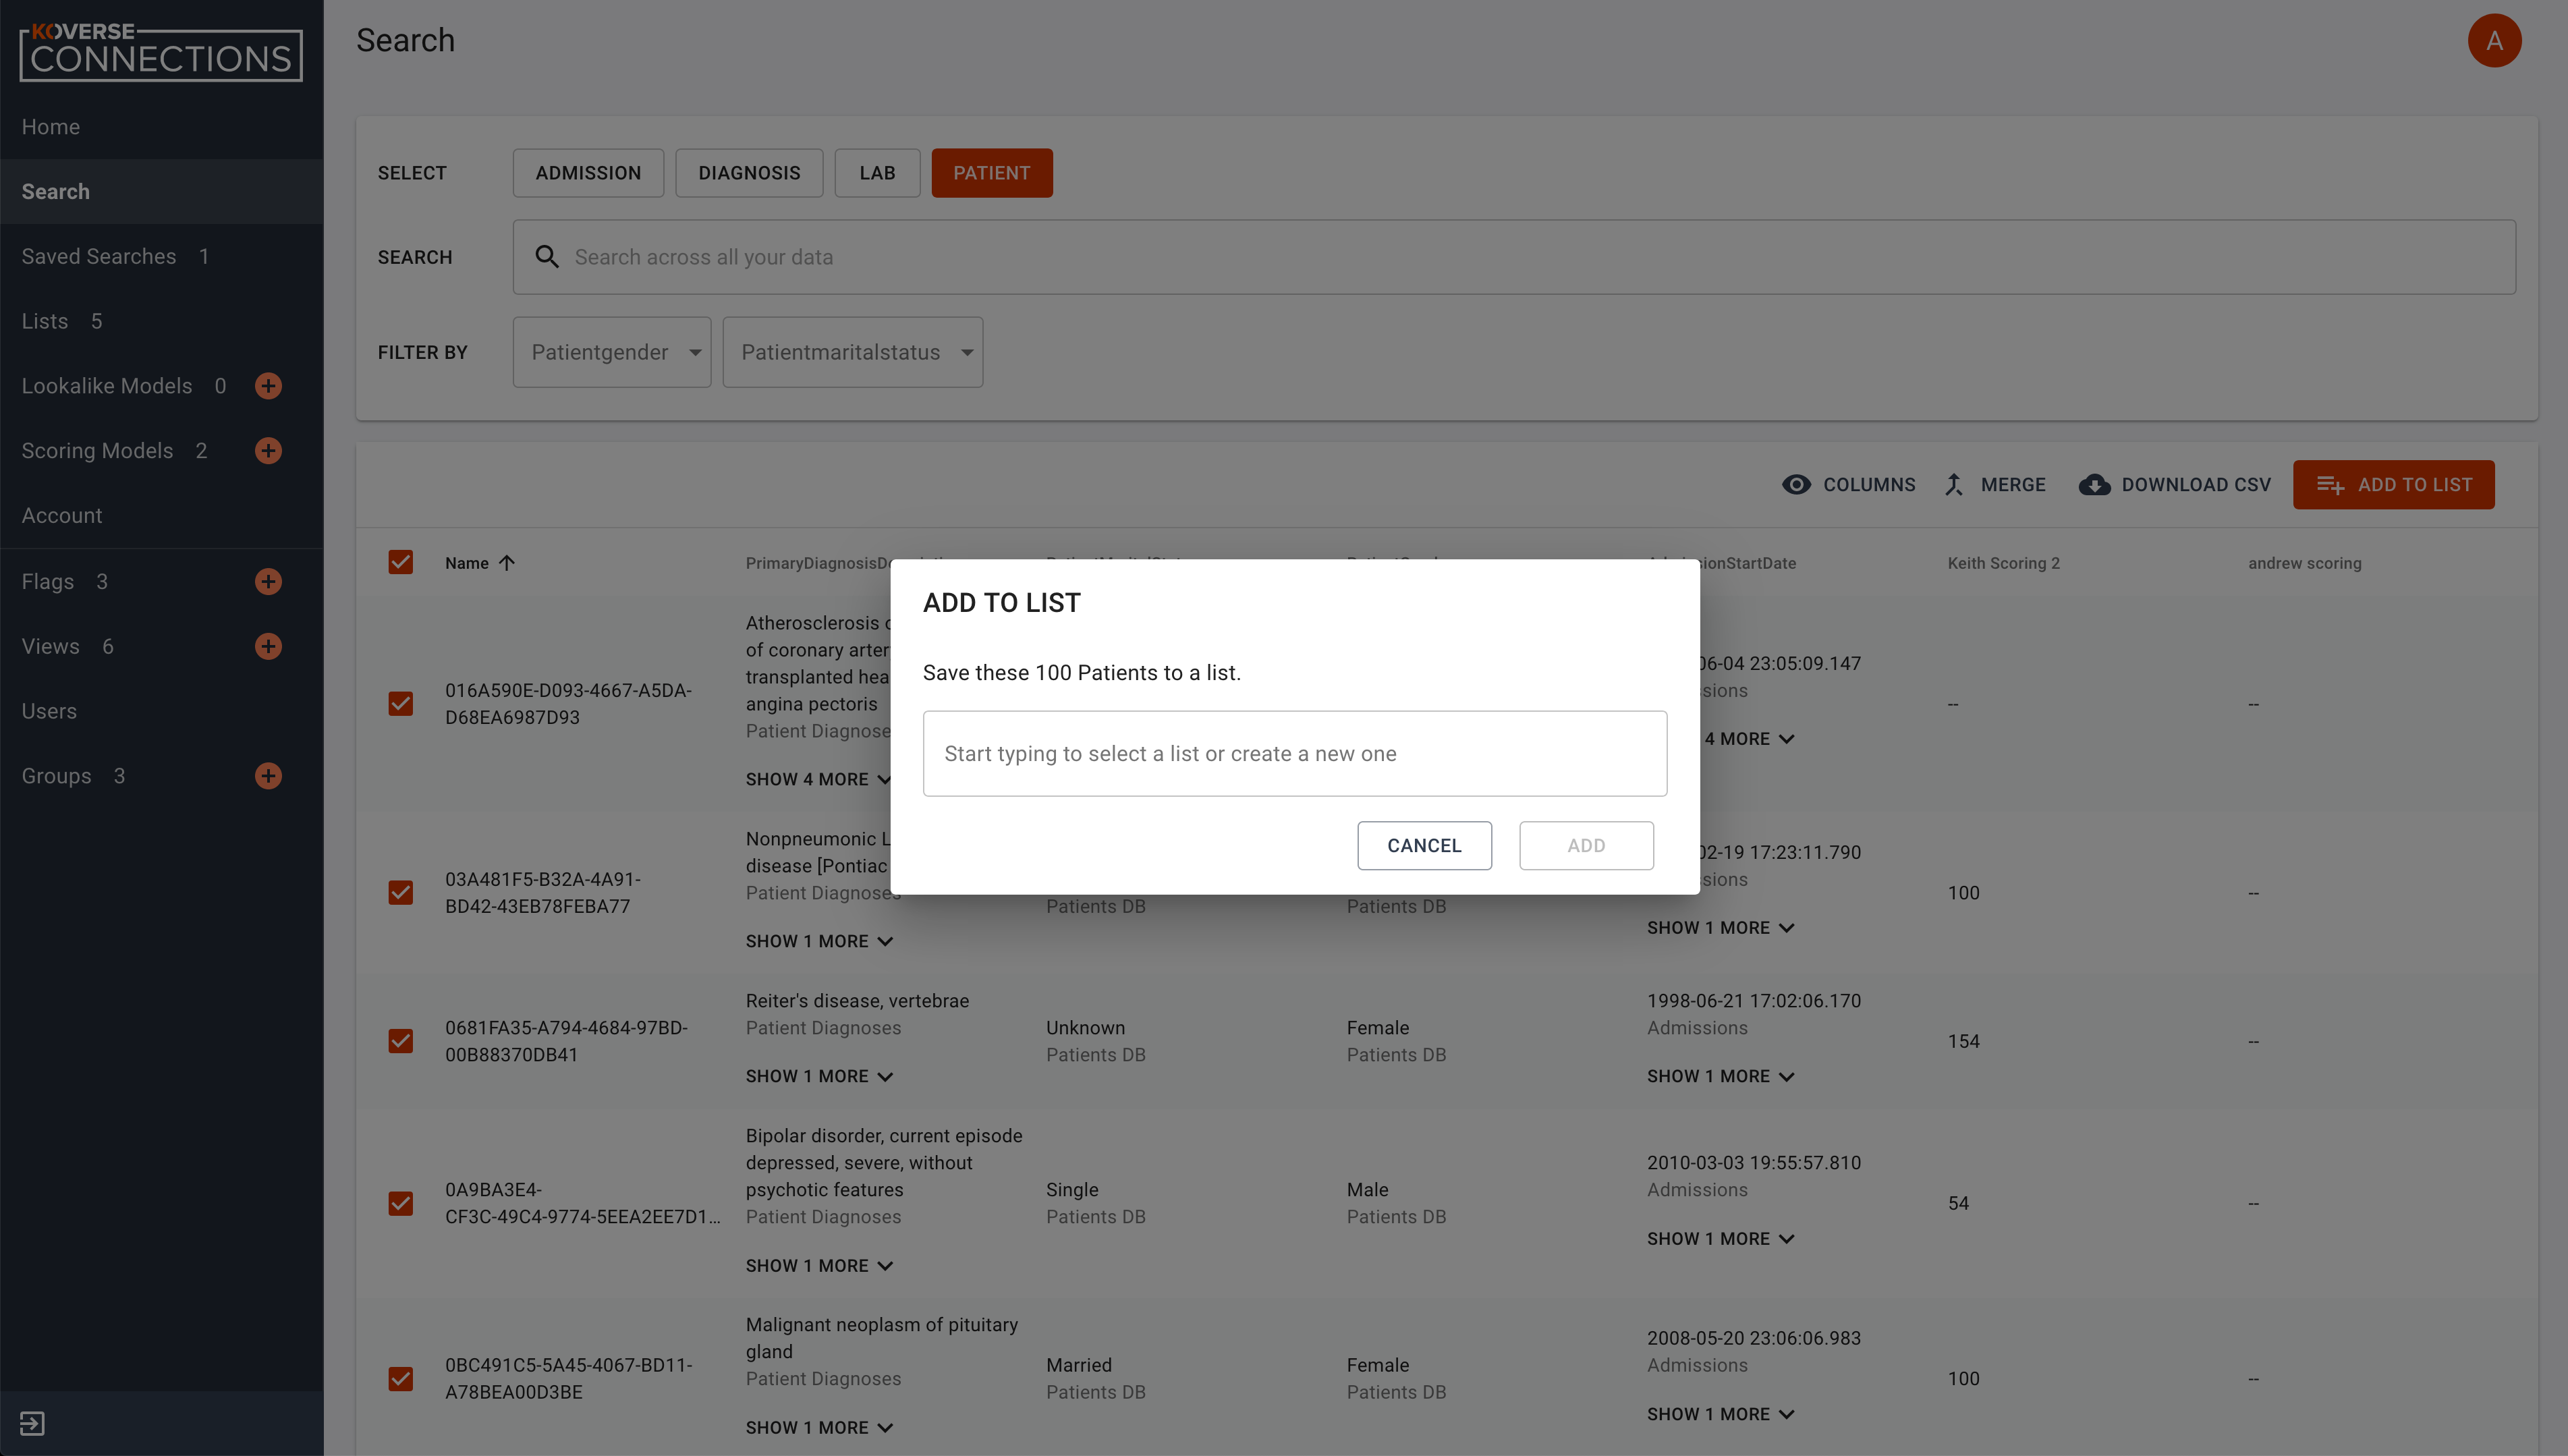This screenshot has width=2568, height=1456.
Task: Expand Show 1 More under Reiter's disease
Action: (819, 1077)
